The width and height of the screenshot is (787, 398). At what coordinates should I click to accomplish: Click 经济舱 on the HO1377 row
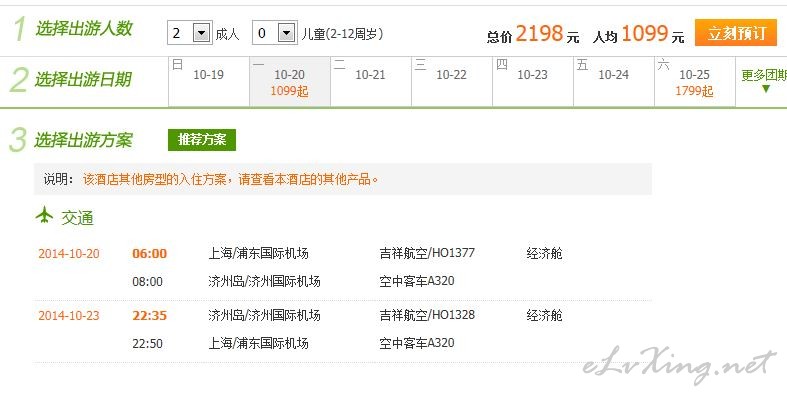[x=544, y=253]
